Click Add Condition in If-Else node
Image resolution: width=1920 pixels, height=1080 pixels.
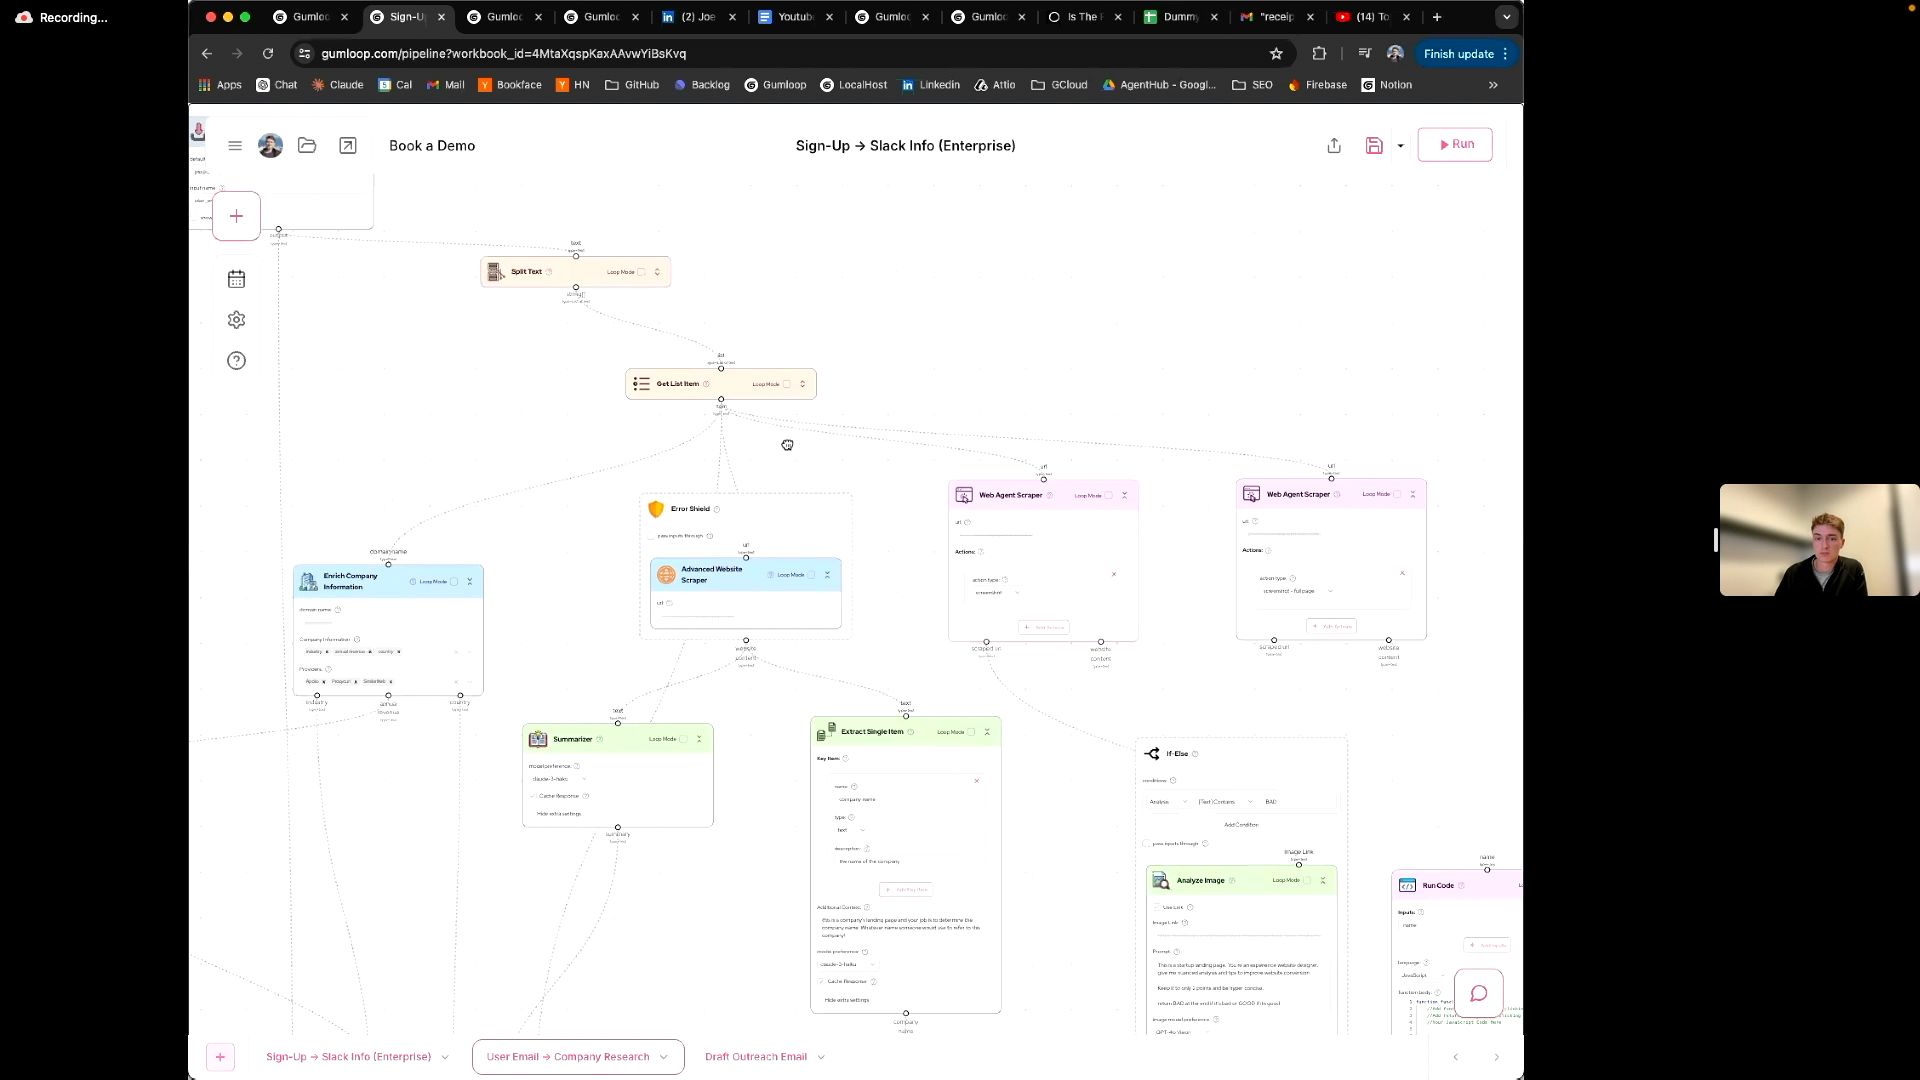[1241, 825]
